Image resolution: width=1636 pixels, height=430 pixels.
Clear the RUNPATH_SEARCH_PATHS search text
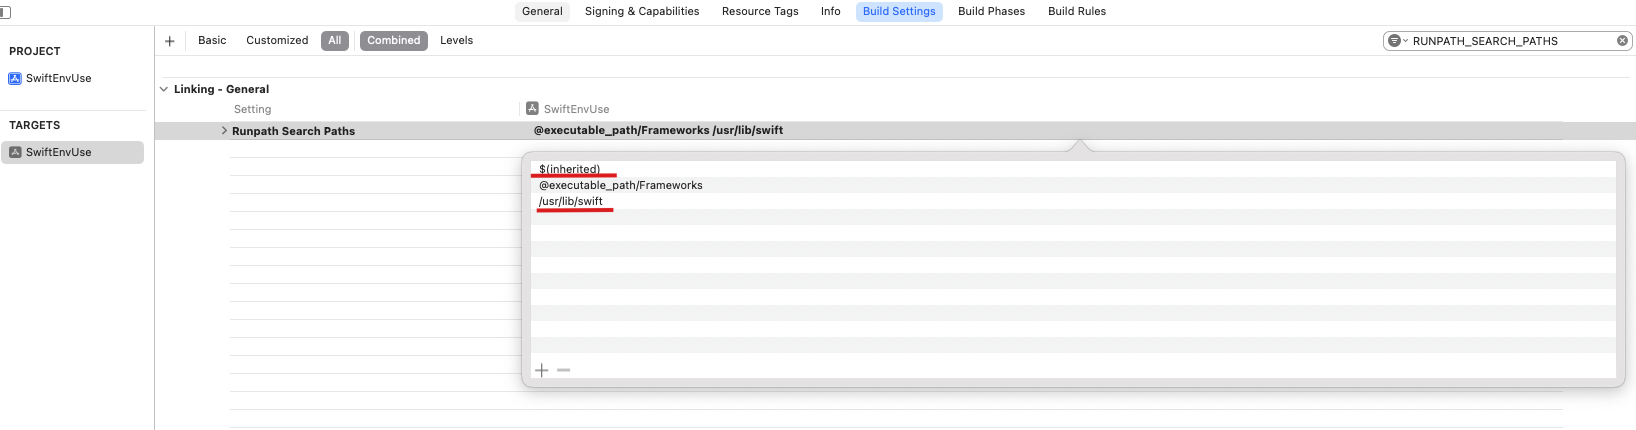(1622, 41)
